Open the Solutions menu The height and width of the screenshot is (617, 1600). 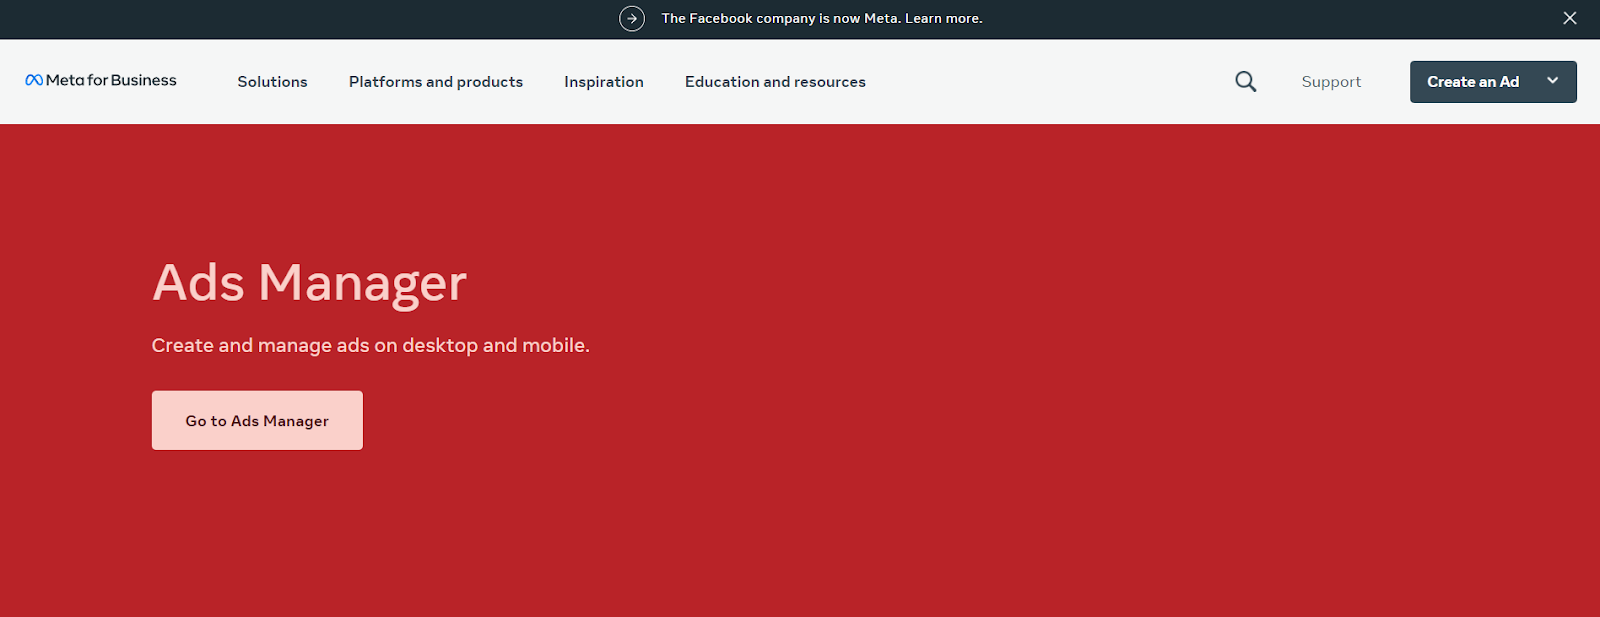272,82
